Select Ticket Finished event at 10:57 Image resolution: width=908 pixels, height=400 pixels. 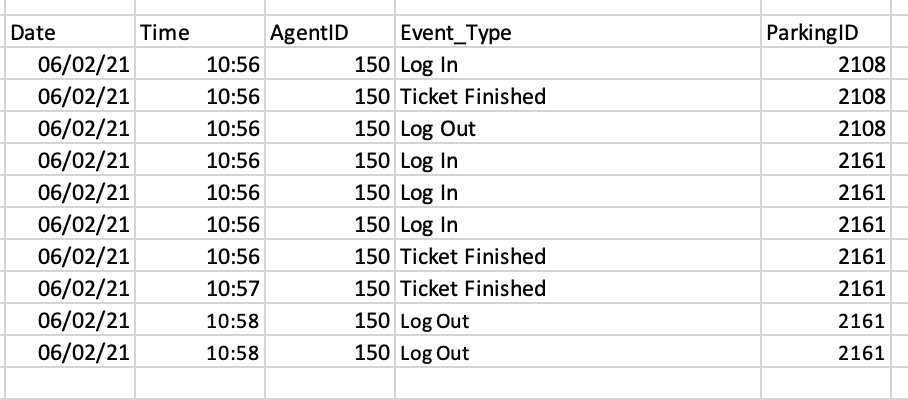pyautogui.click(x=577, y=288)
